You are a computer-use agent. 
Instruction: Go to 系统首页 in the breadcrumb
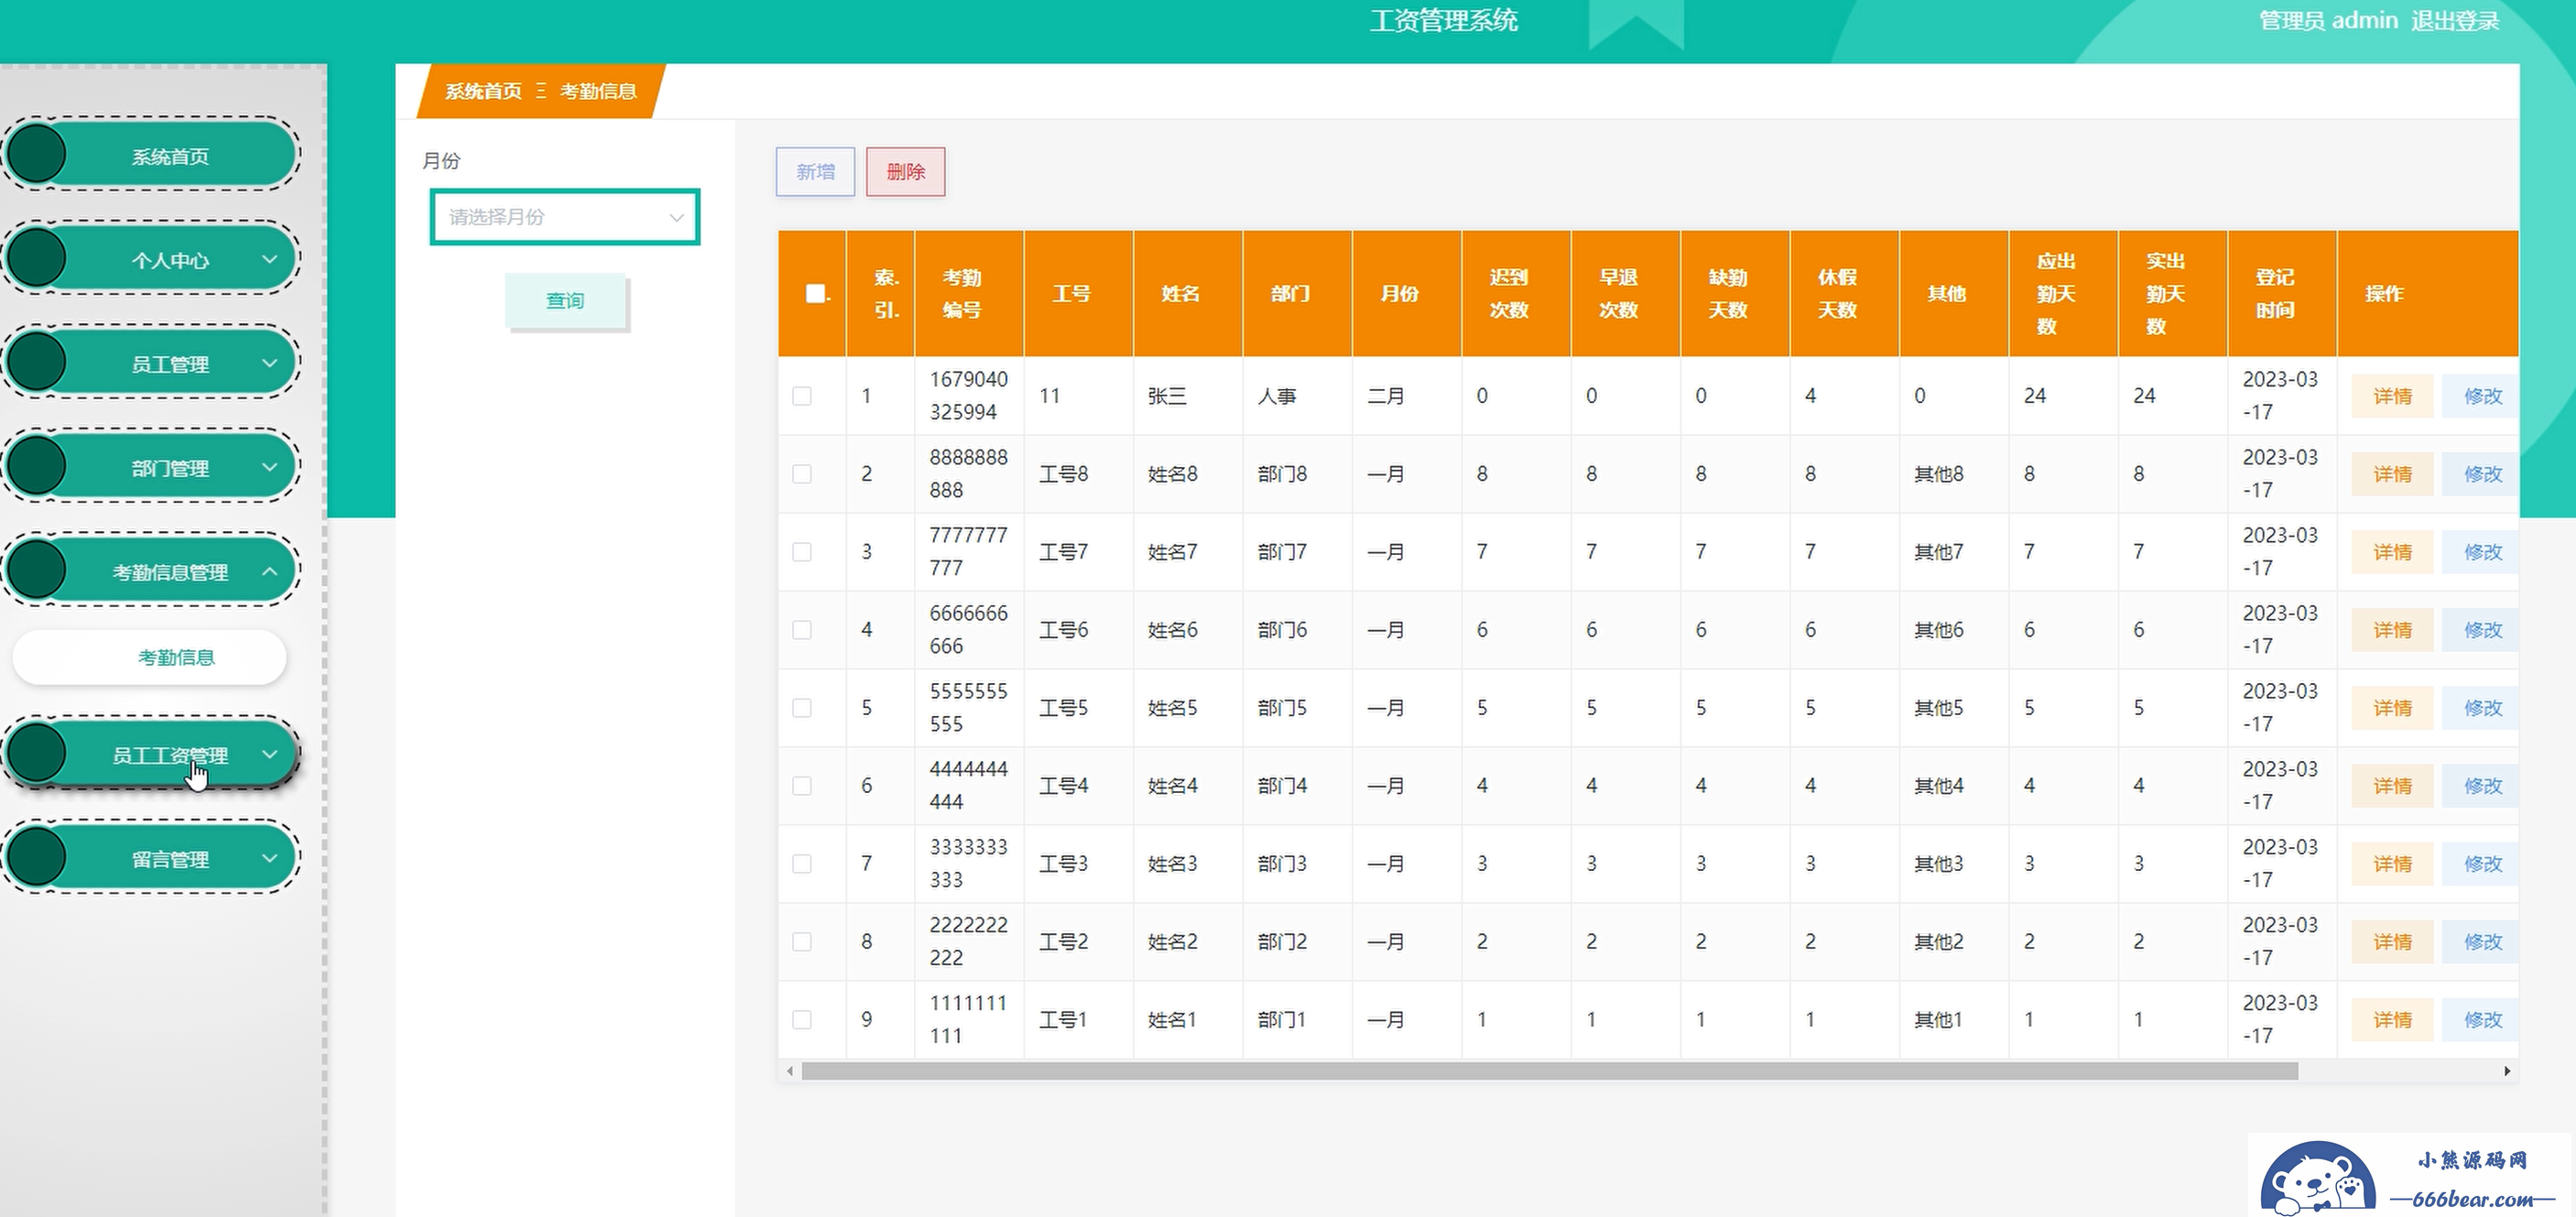coord(483,91)
